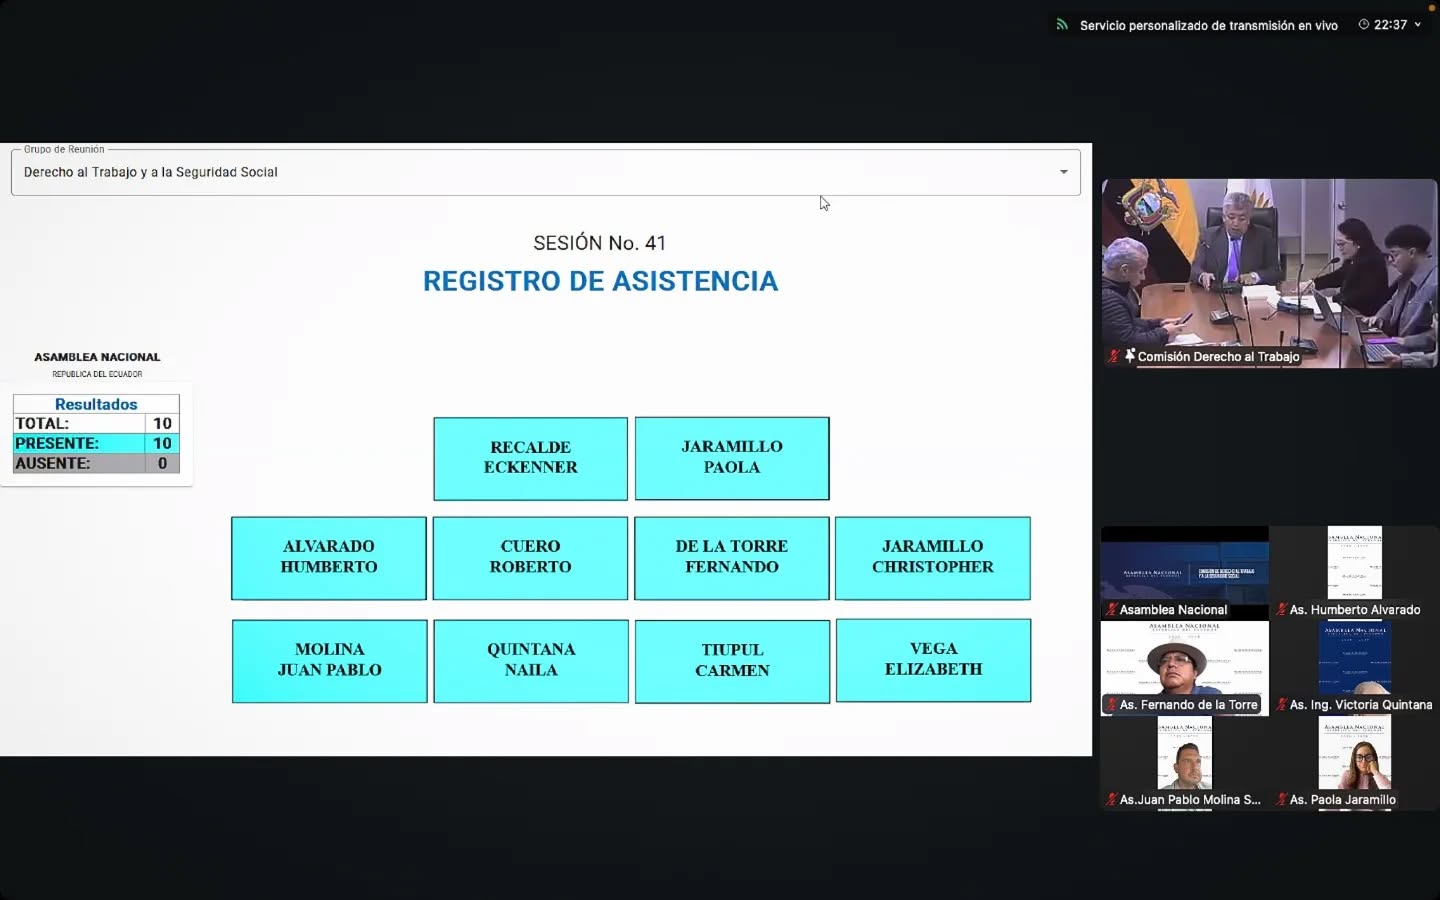The image size is (1440, 900).
Task: Click the pin icon on Comisión Derecho al Trabajo
Action: (1130, 356)
